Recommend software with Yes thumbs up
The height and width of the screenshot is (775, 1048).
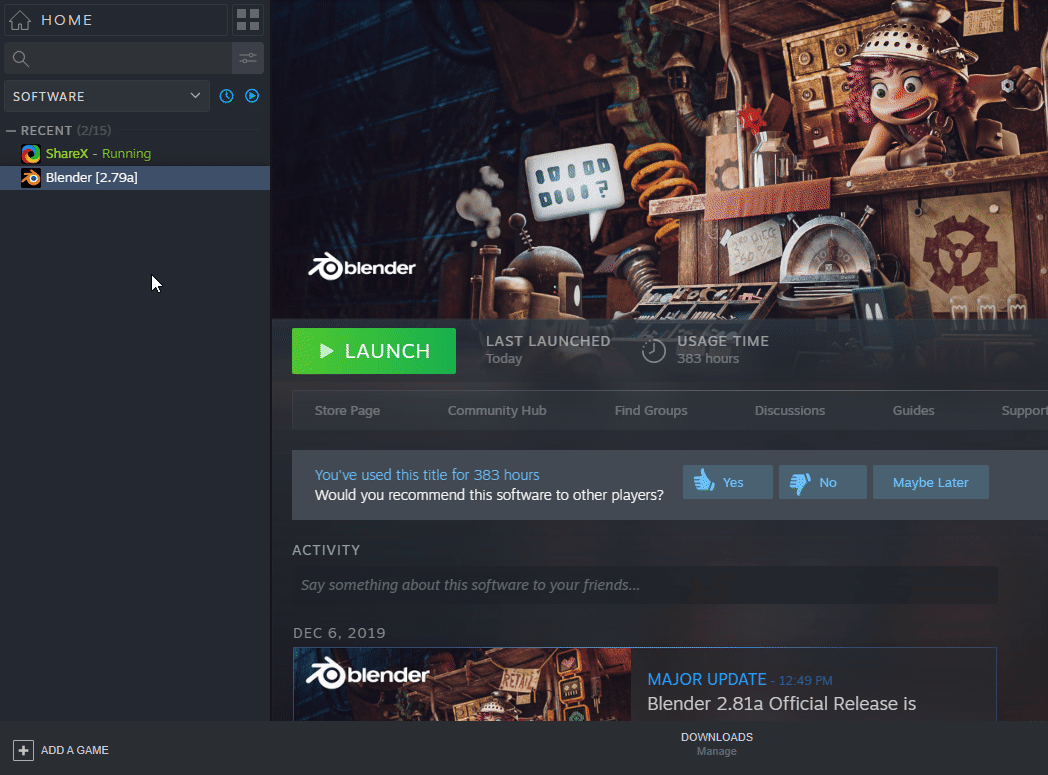[728, 482]
